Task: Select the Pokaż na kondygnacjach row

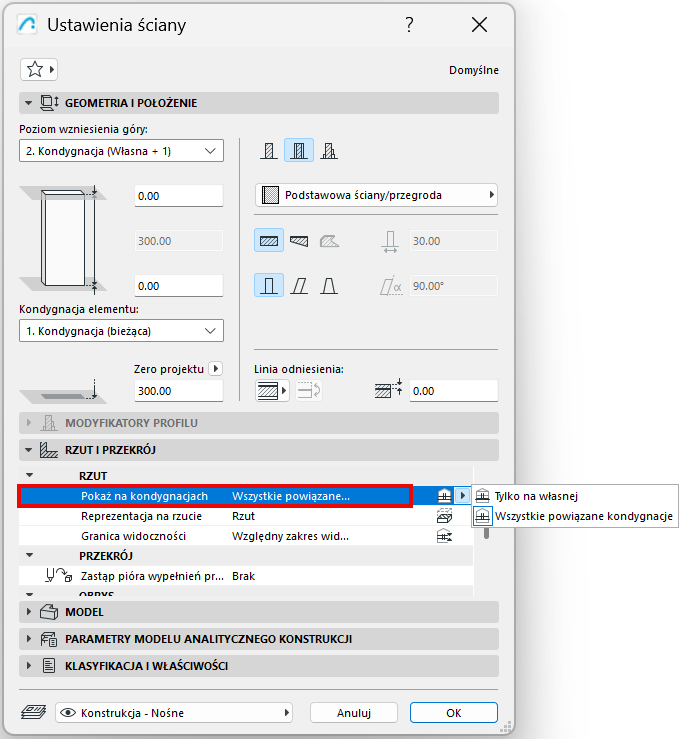Action: 246,496
